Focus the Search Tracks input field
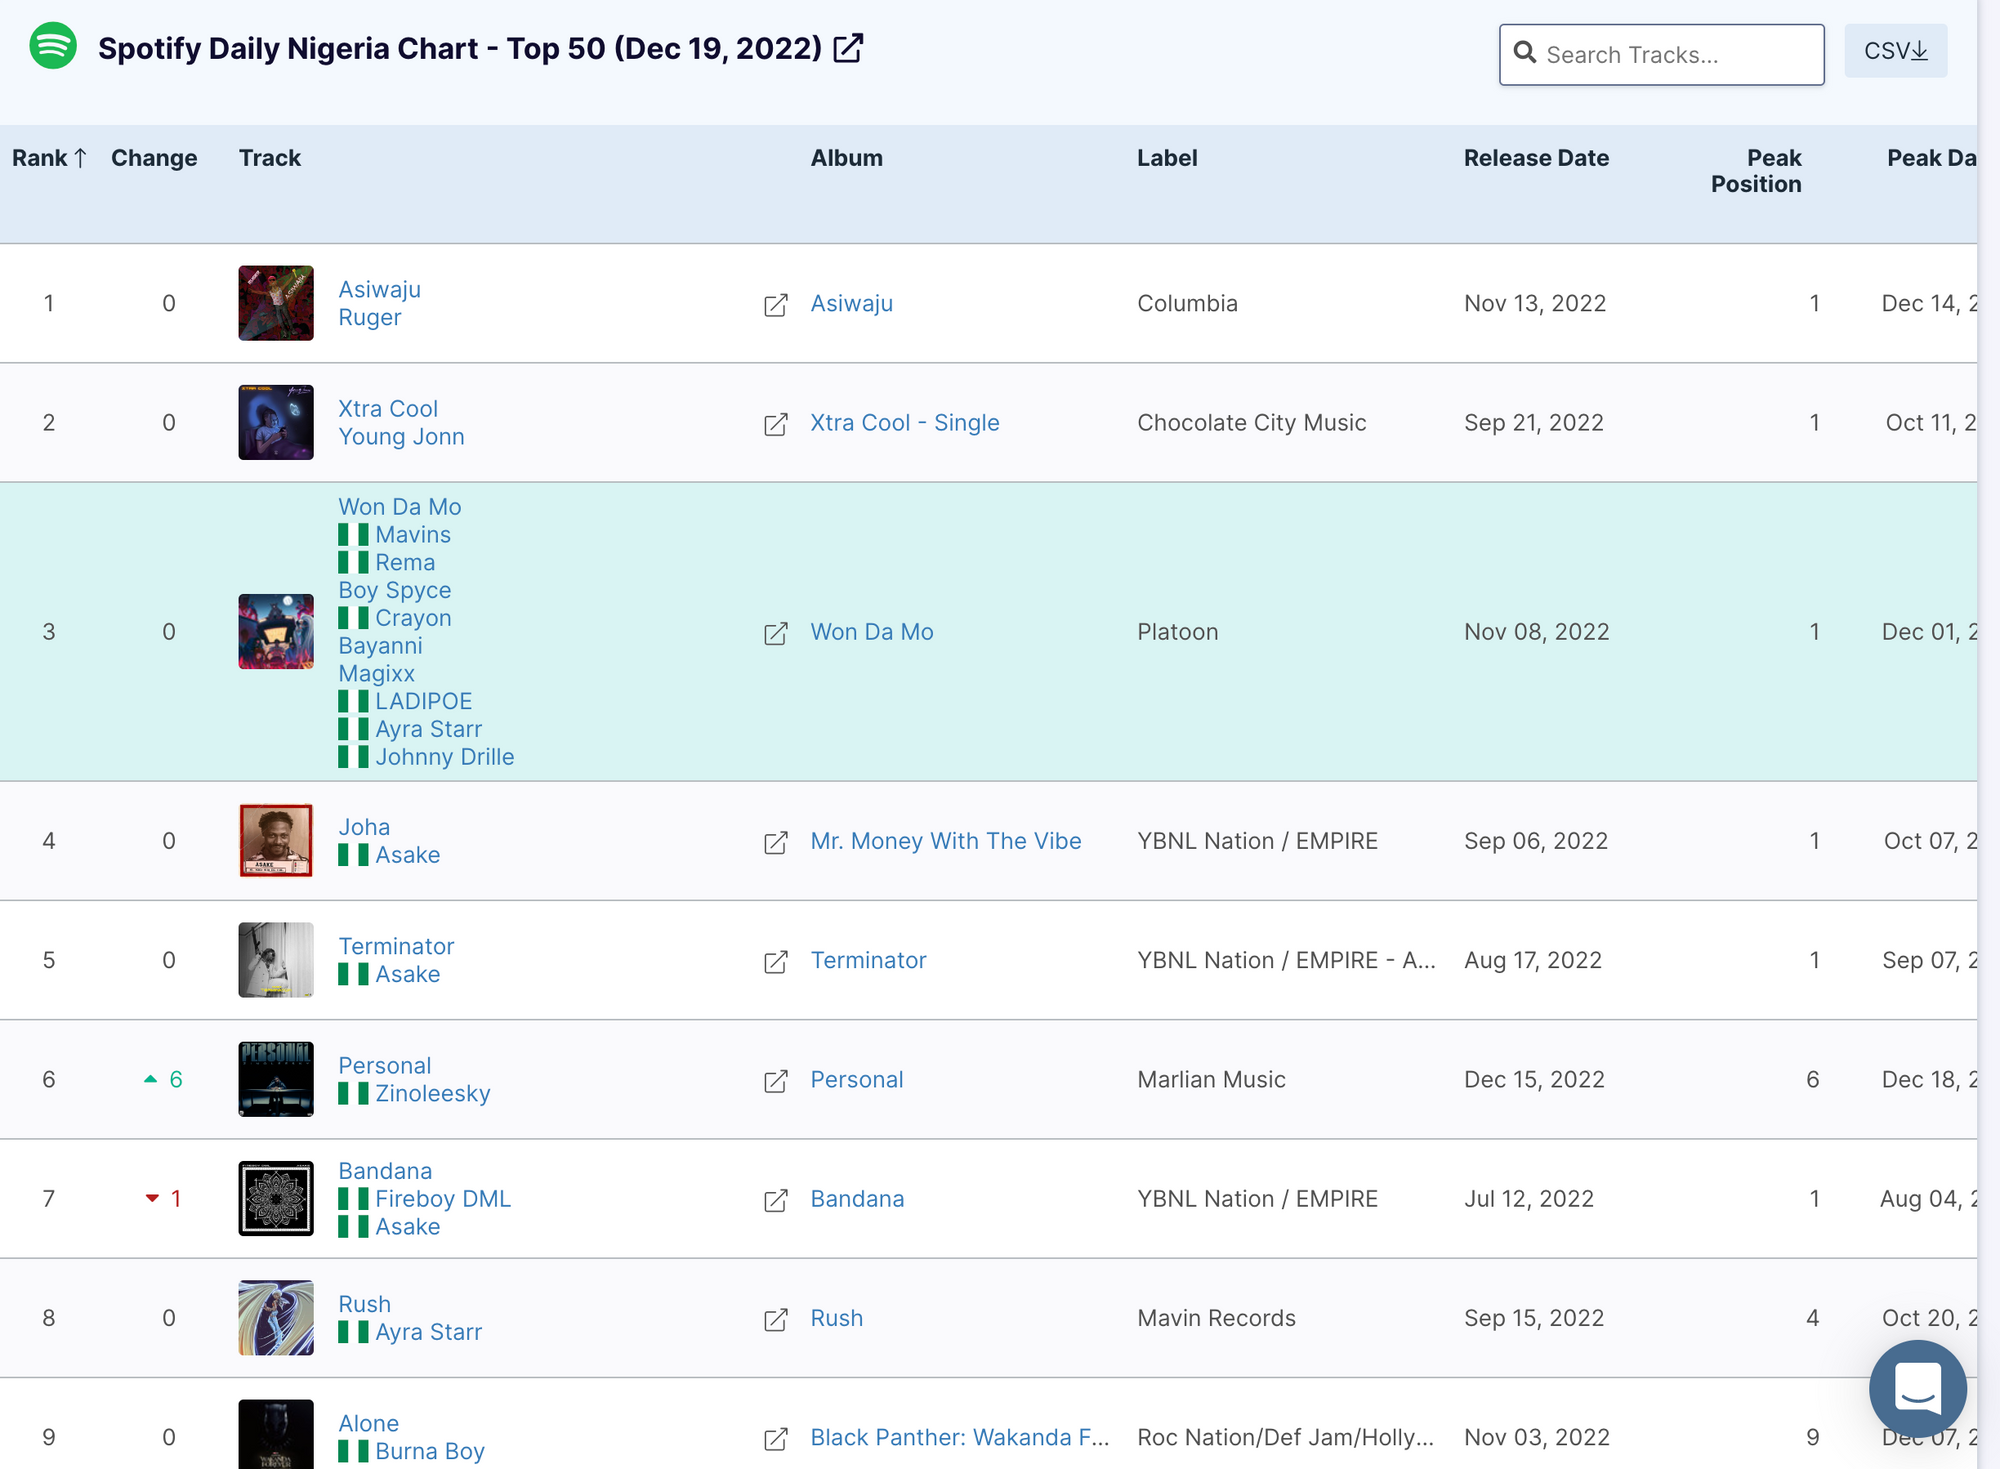This screenshot has height=1469, width=2000. 1662,54
